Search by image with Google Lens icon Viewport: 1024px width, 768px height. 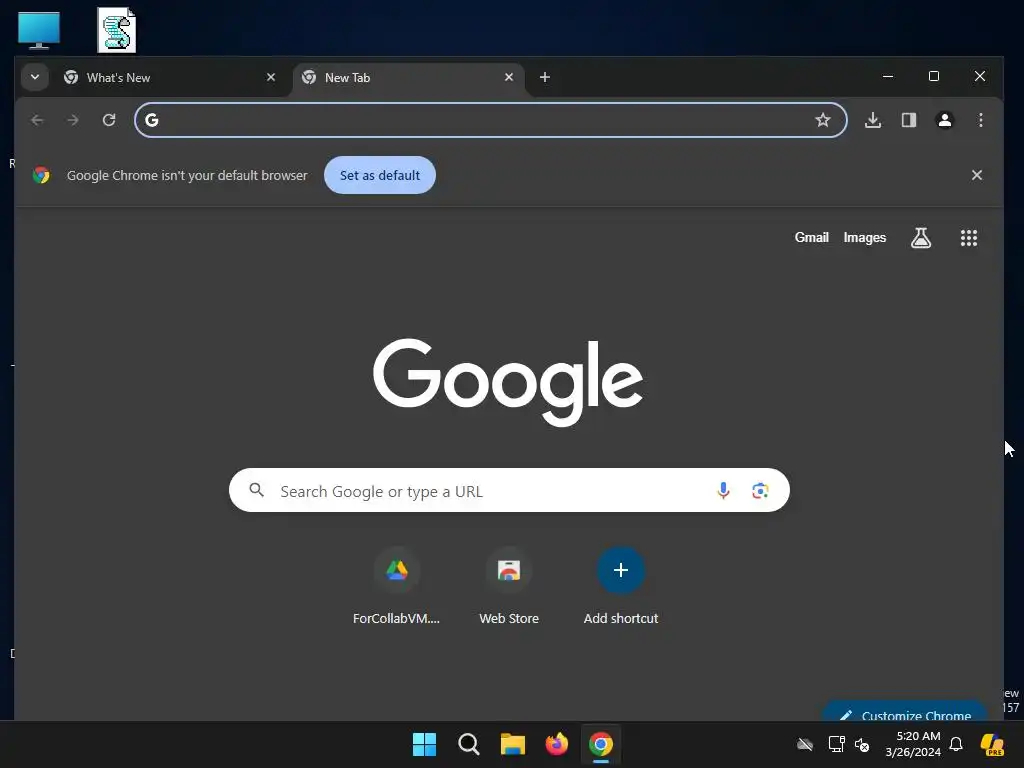(760, 490)
